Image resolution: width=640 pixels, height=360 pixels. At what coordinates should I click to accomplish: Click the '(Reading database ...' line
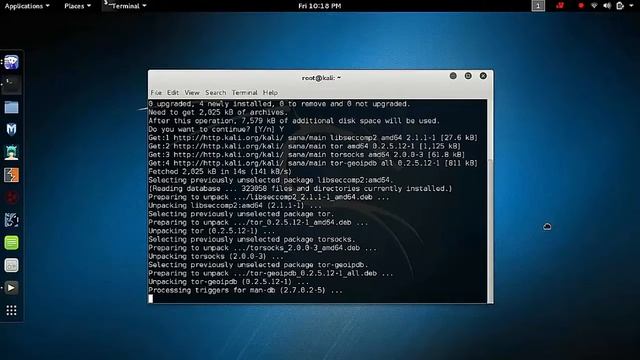click(300, 189)
